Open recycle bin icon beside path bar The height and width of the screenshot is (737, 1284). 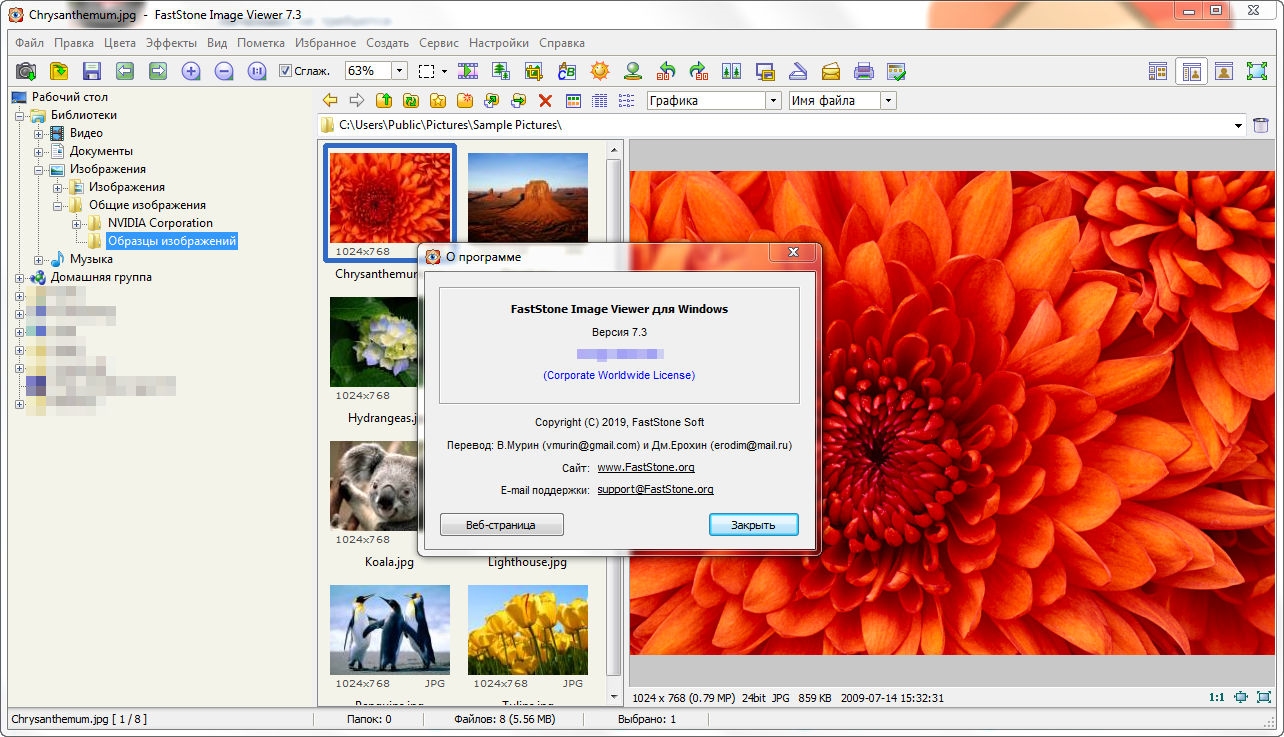1261,125
